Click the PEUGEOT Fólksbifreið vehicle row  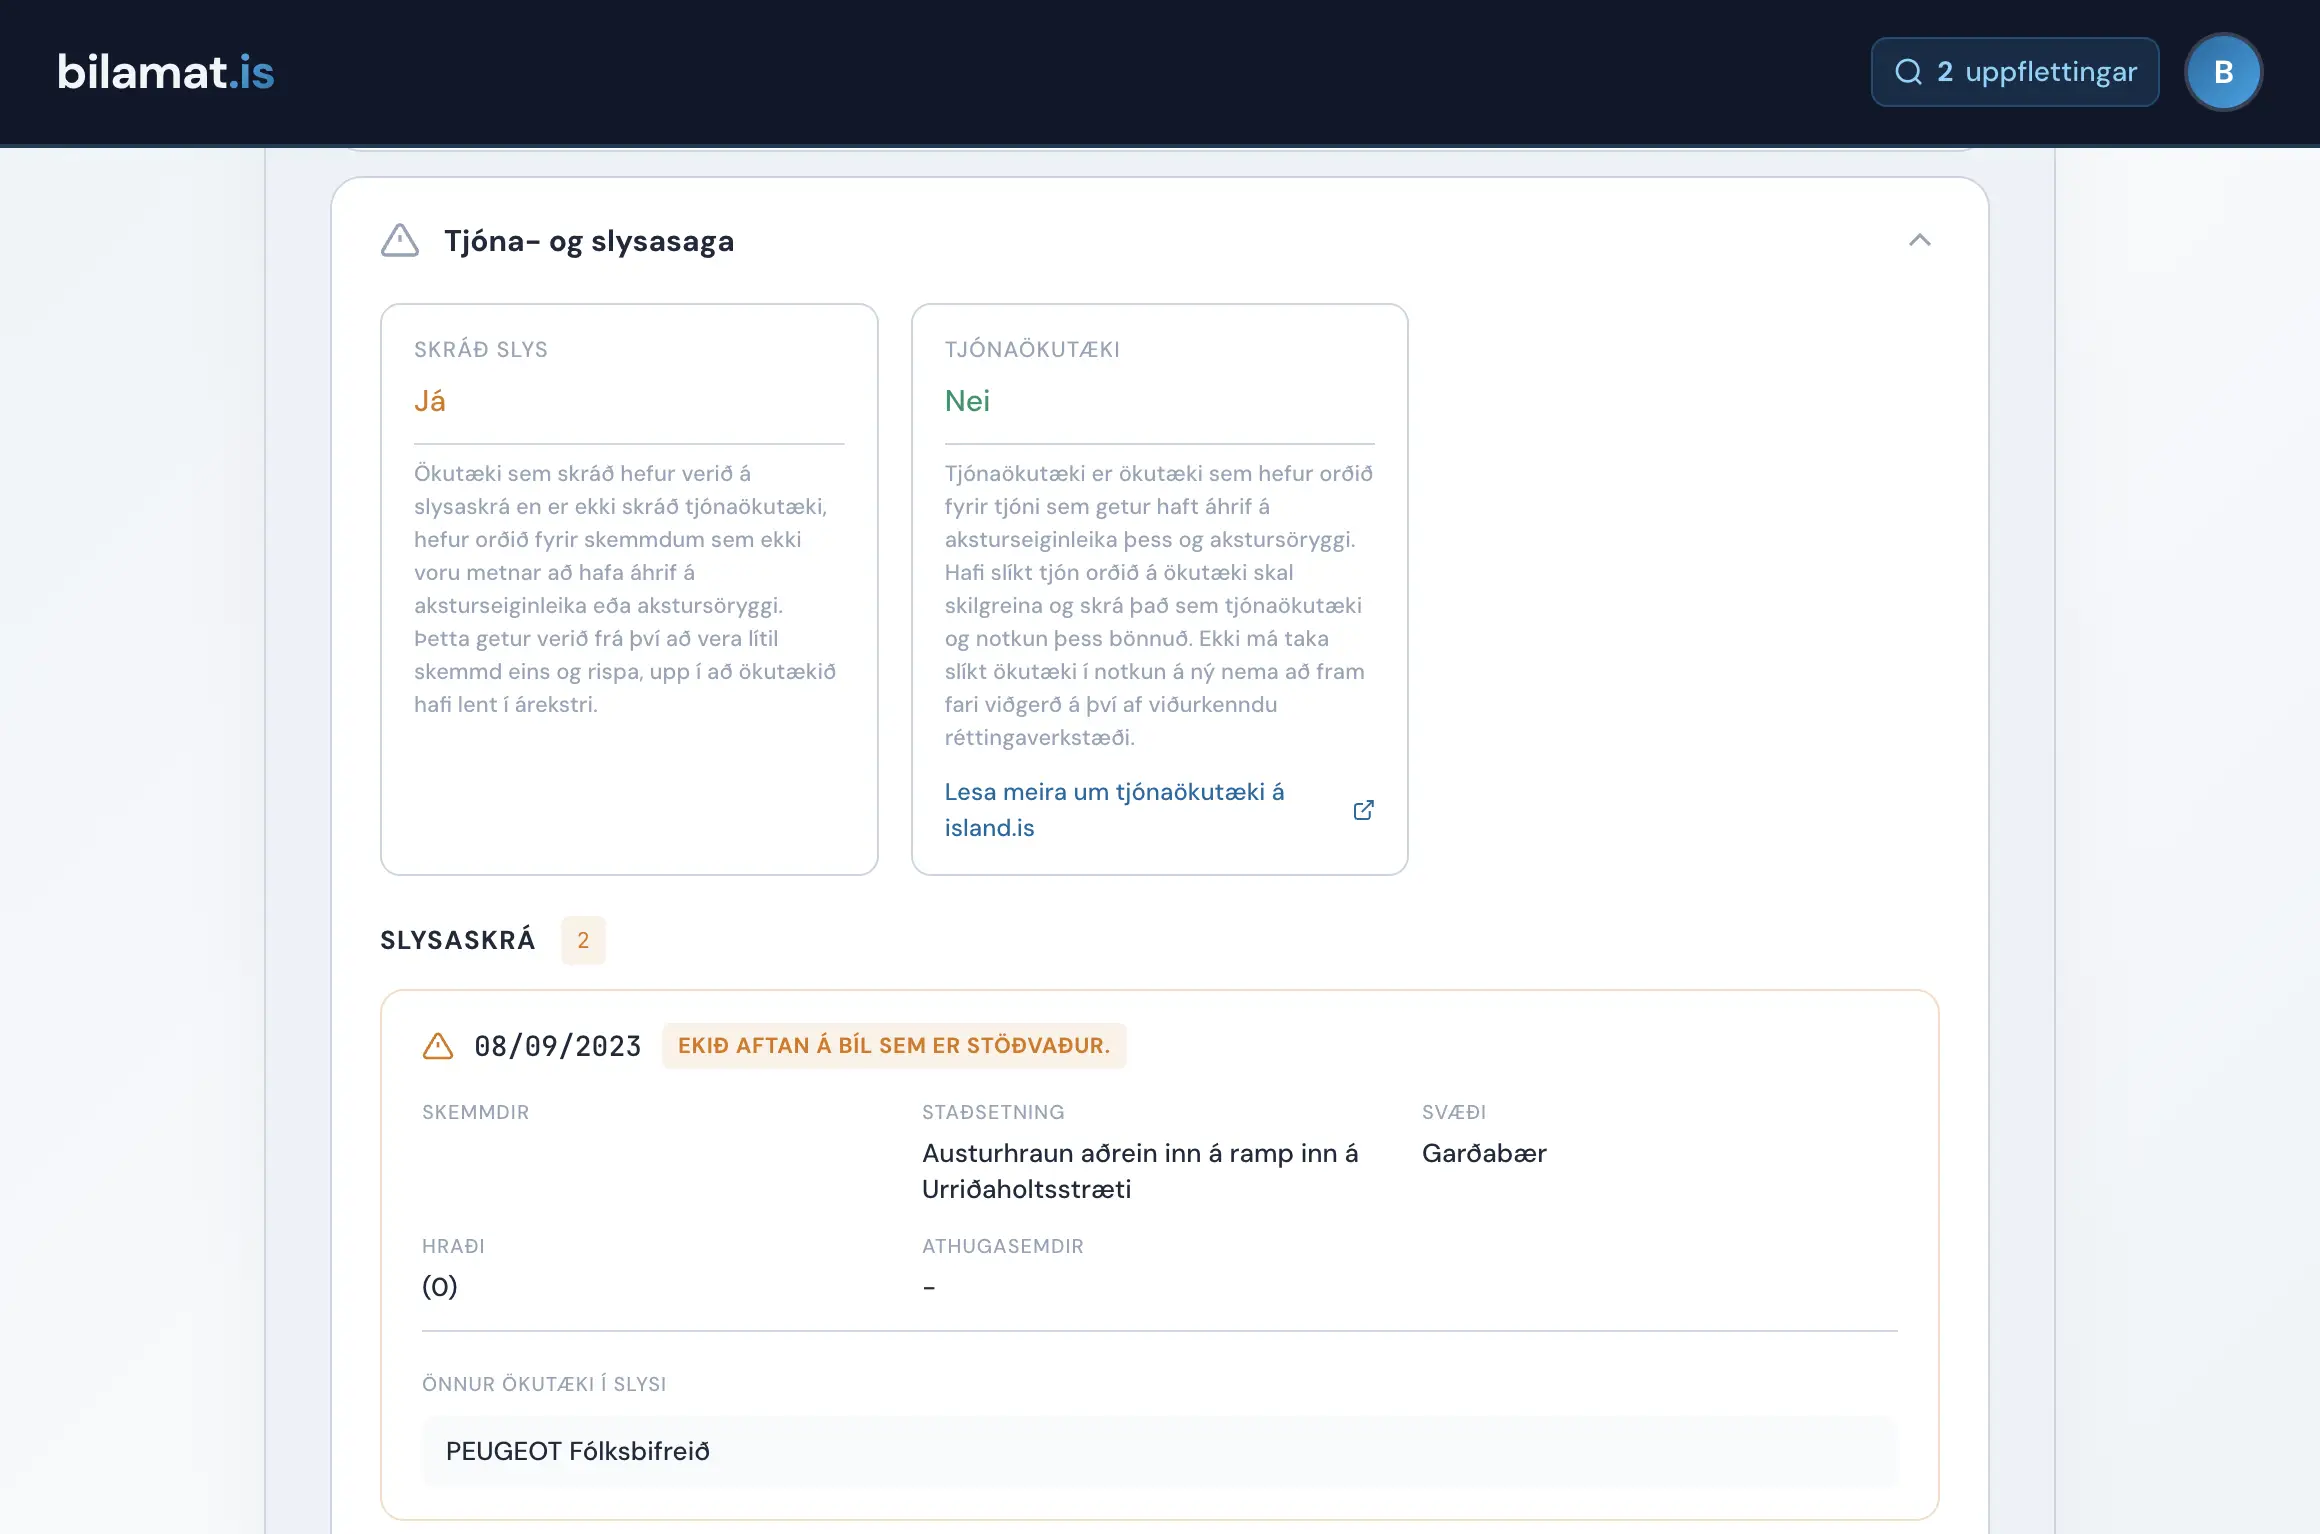pyautogui.click(x=1159, y=1451)
